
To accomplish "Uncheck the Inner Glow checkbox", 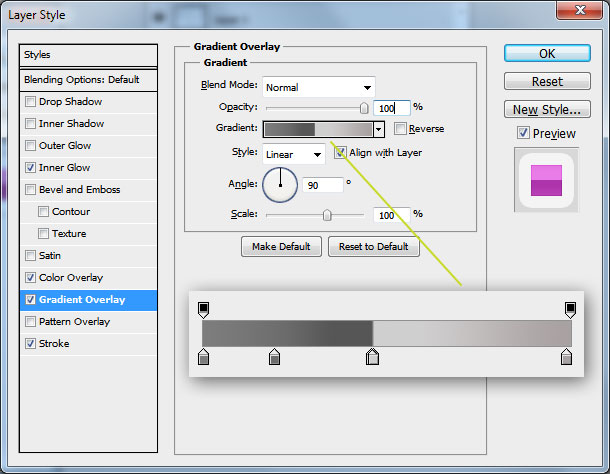I will point(30,168).
